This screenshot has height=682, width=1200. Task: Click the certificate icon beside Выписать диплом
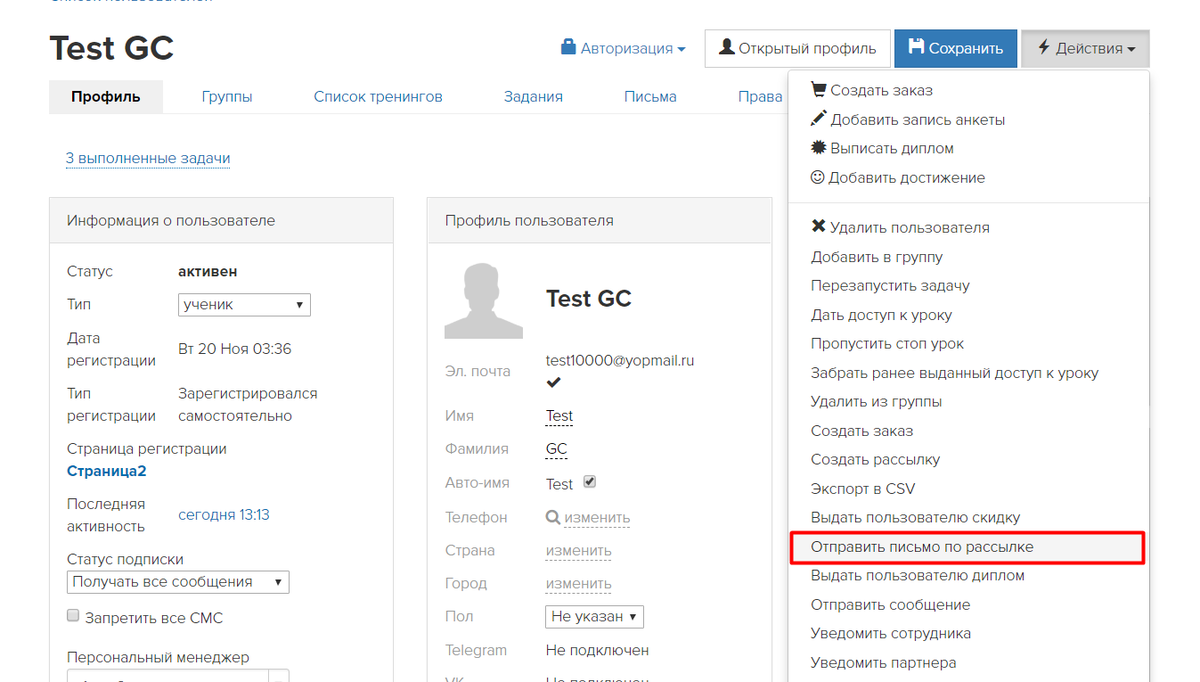(819, 147)
